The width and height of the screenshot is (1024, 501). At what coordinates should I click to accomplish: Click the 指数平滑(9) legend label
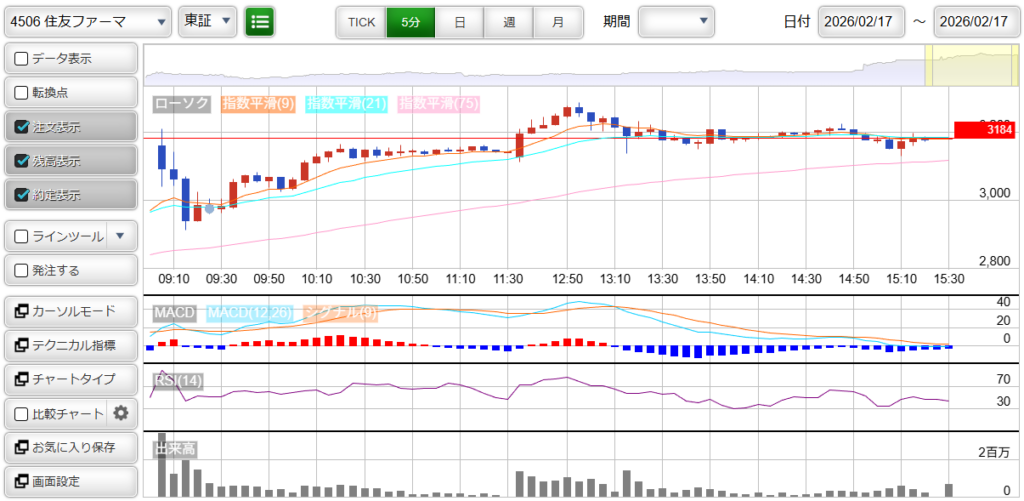point(258,103)
